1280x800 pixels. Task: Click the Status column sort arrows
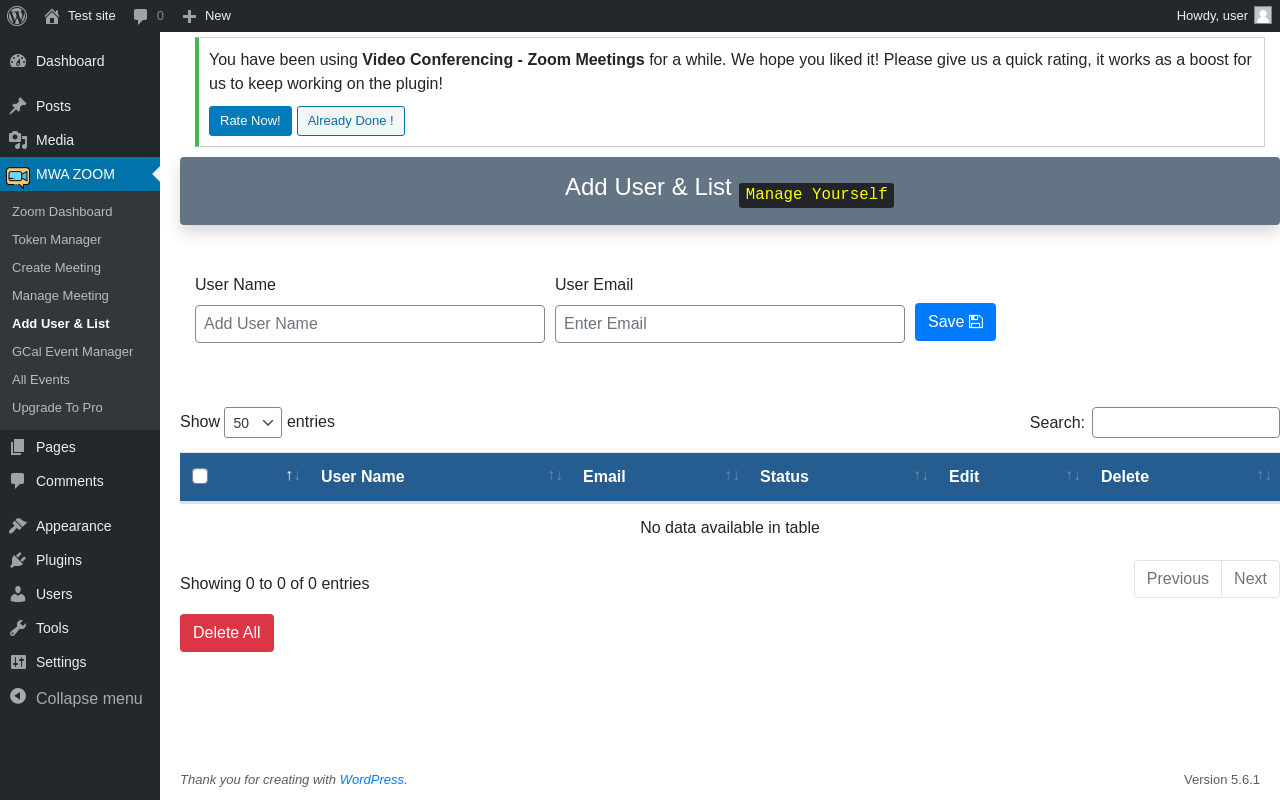pyautogui.click(x=921, y=475)
